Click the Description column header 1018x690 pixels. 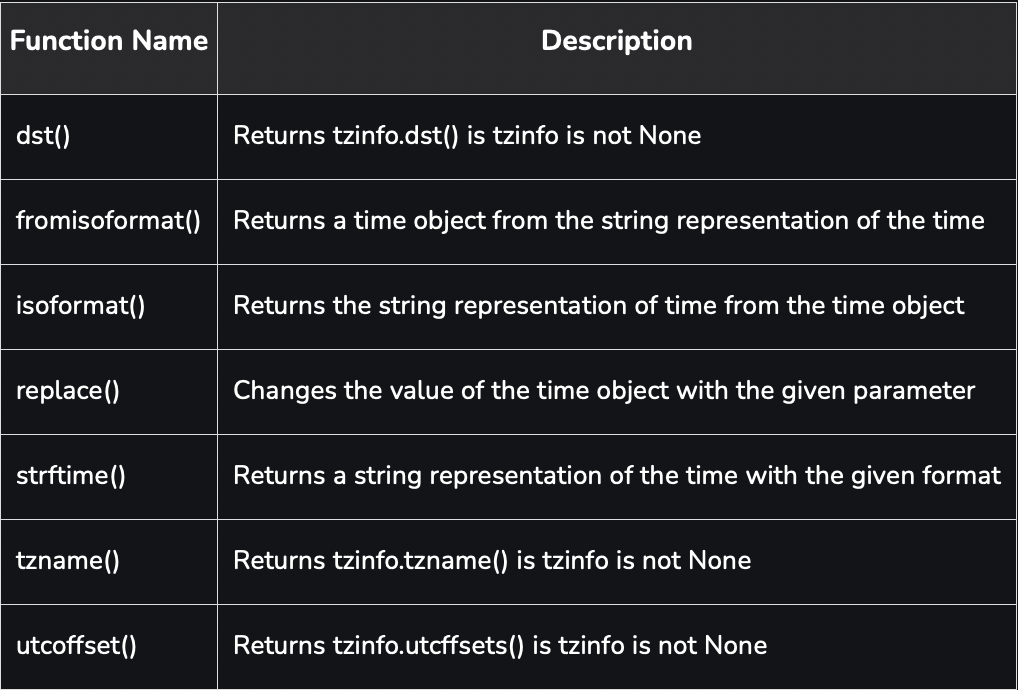[617, 41]
